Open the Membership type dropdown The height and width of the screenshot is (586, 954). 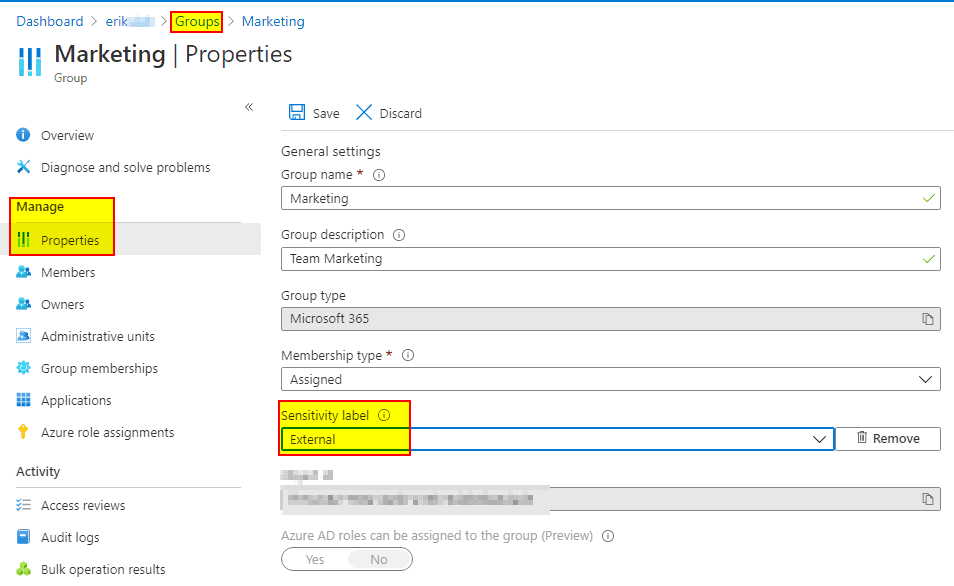tap(610, 379)
